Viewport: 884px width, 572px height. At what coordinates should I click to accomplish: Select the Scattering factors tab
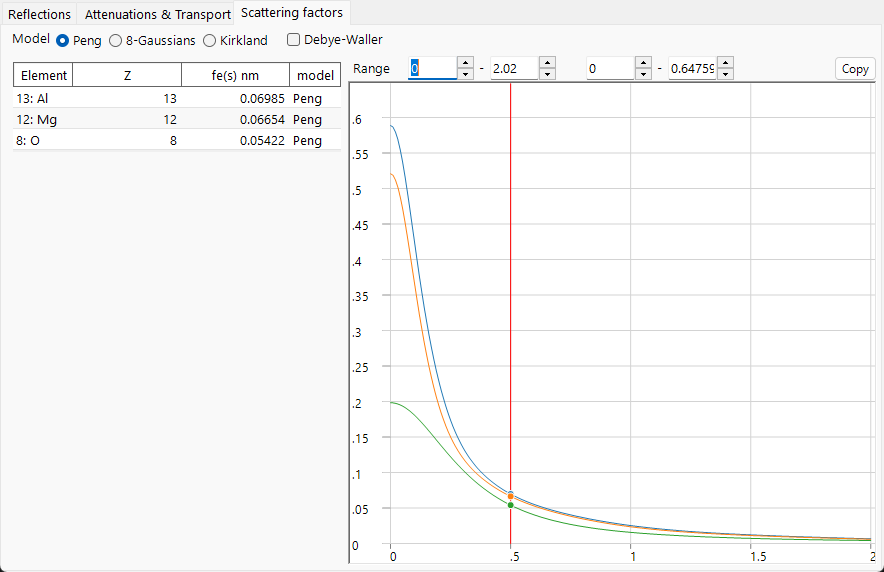coord(291,12)
